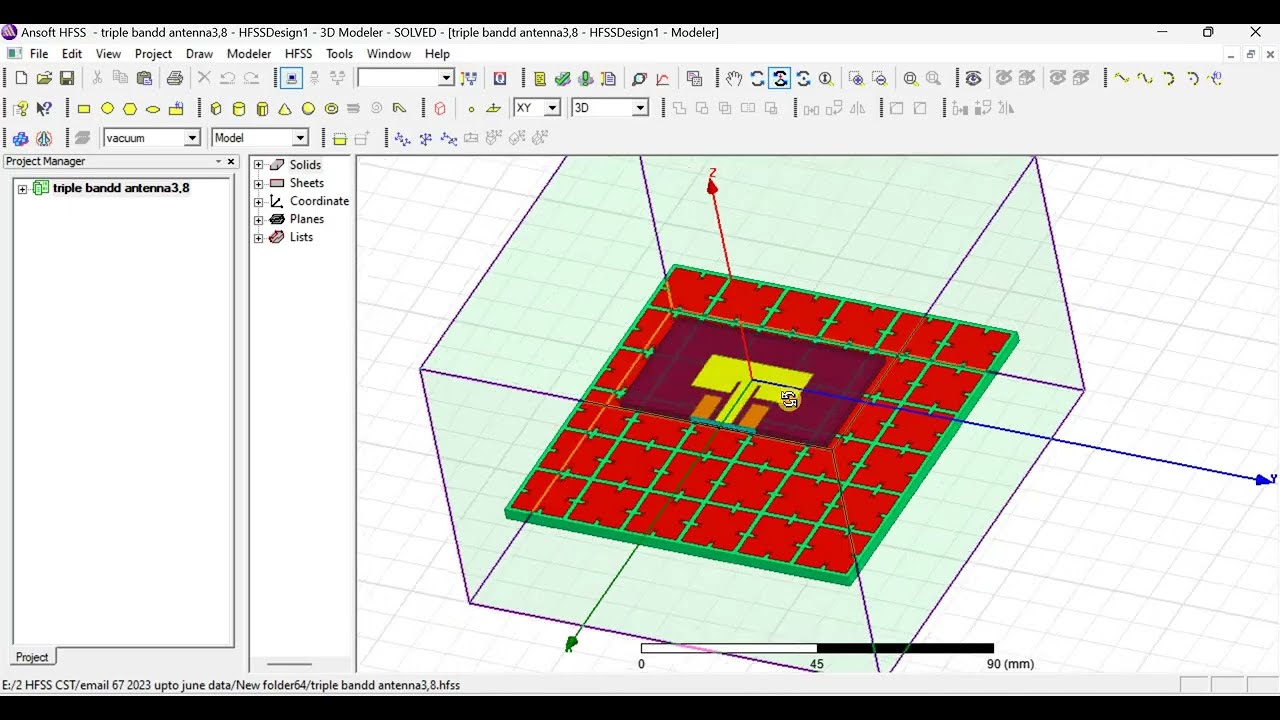The image size is (1280, 720).
Task: Click the Draw point icon
Action: coord(471,109)
